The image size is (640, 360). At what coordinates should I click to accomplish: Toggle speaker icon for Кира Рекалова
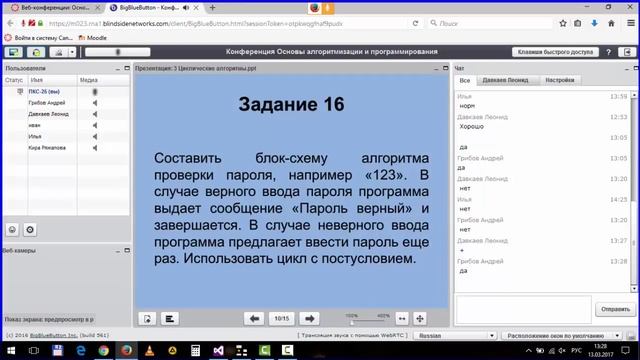tap(95, 148)
